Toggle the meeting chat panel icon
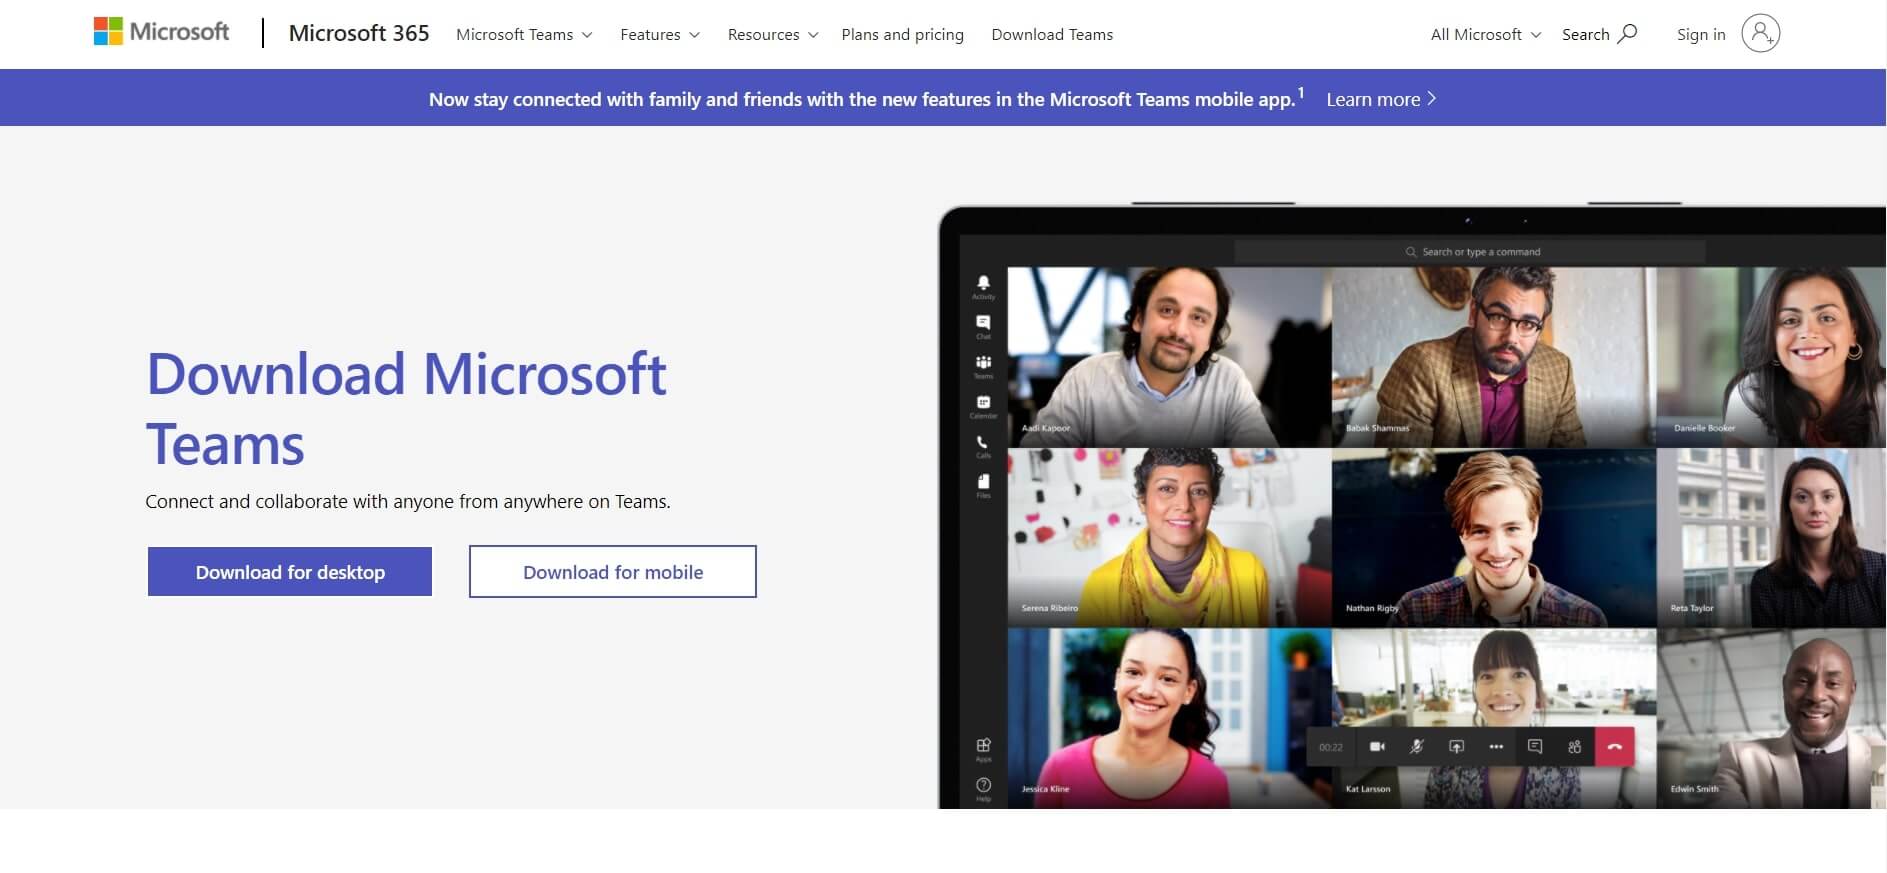Image resolution: width=1887 pixels, height=873 pixels. [1535, 747]
